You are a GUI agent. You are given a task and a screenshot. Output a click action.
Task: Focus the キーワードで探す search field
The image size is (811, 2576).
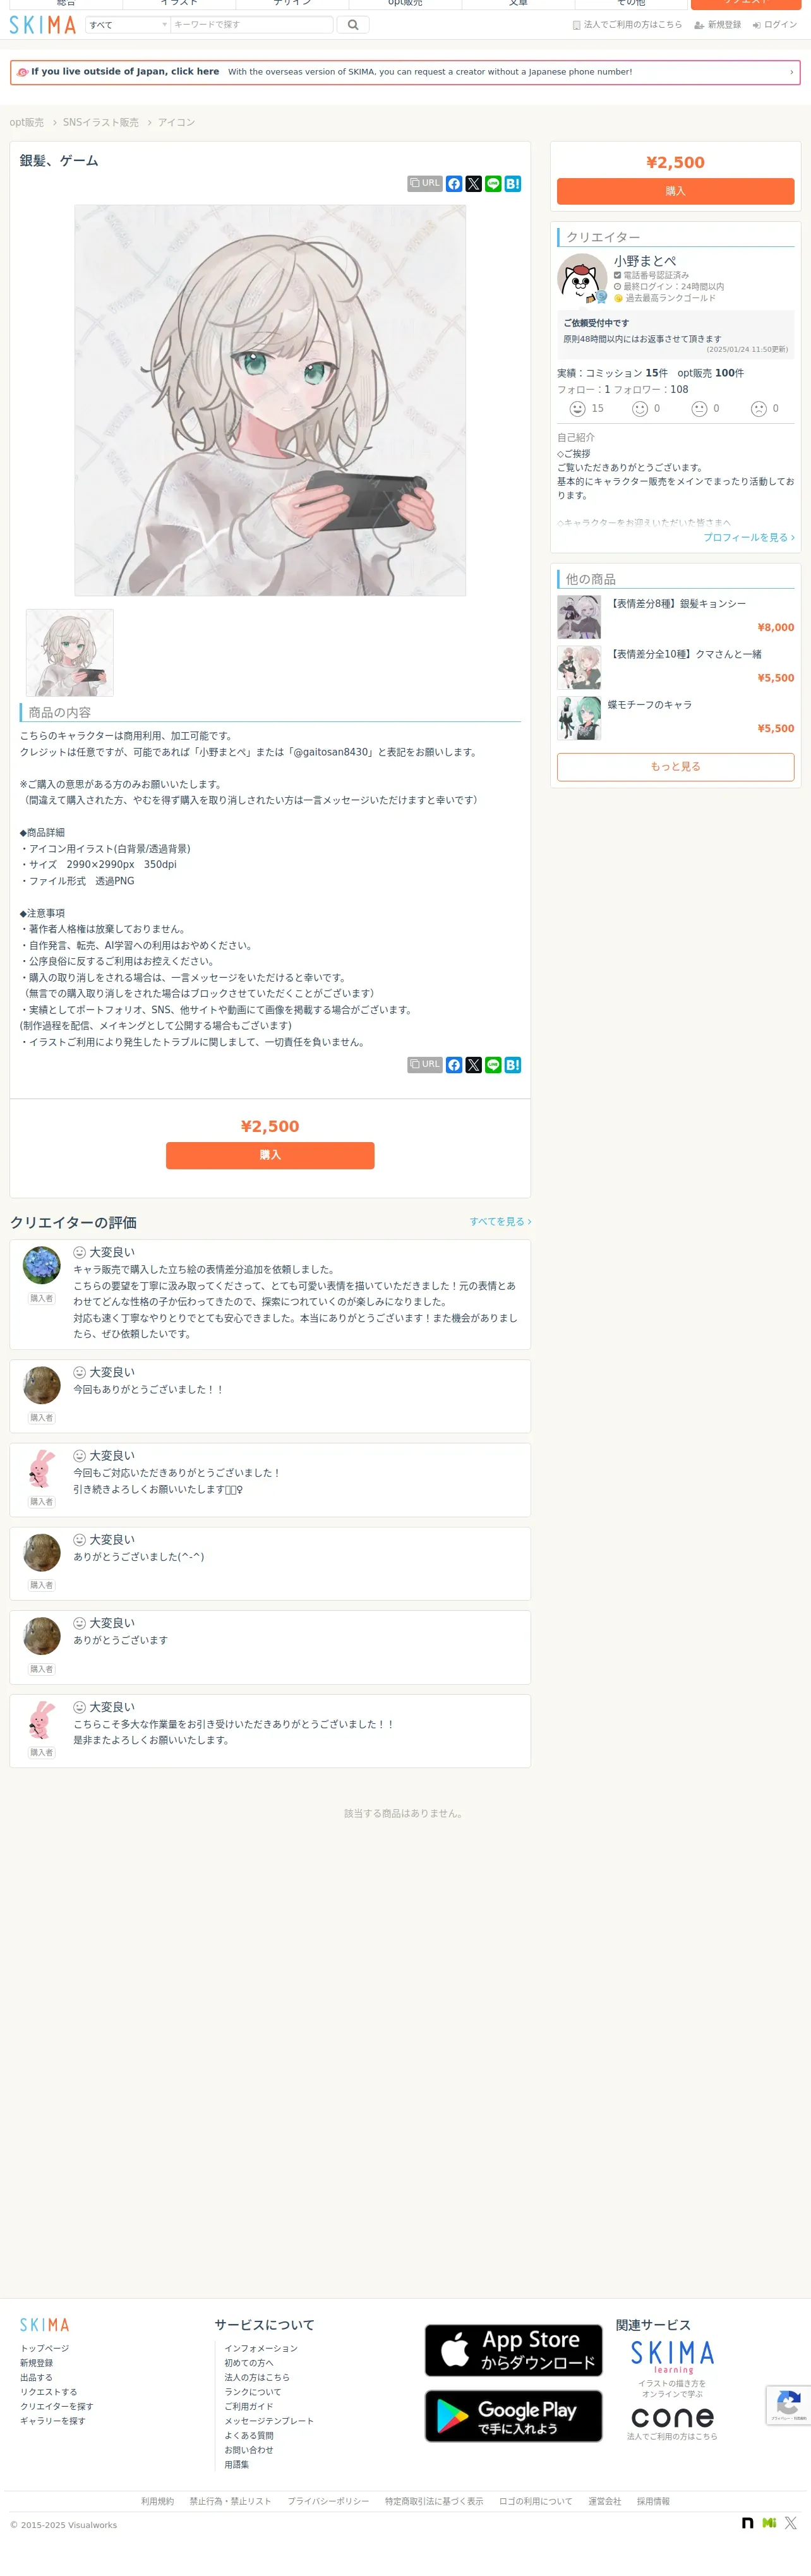[251, 25]
